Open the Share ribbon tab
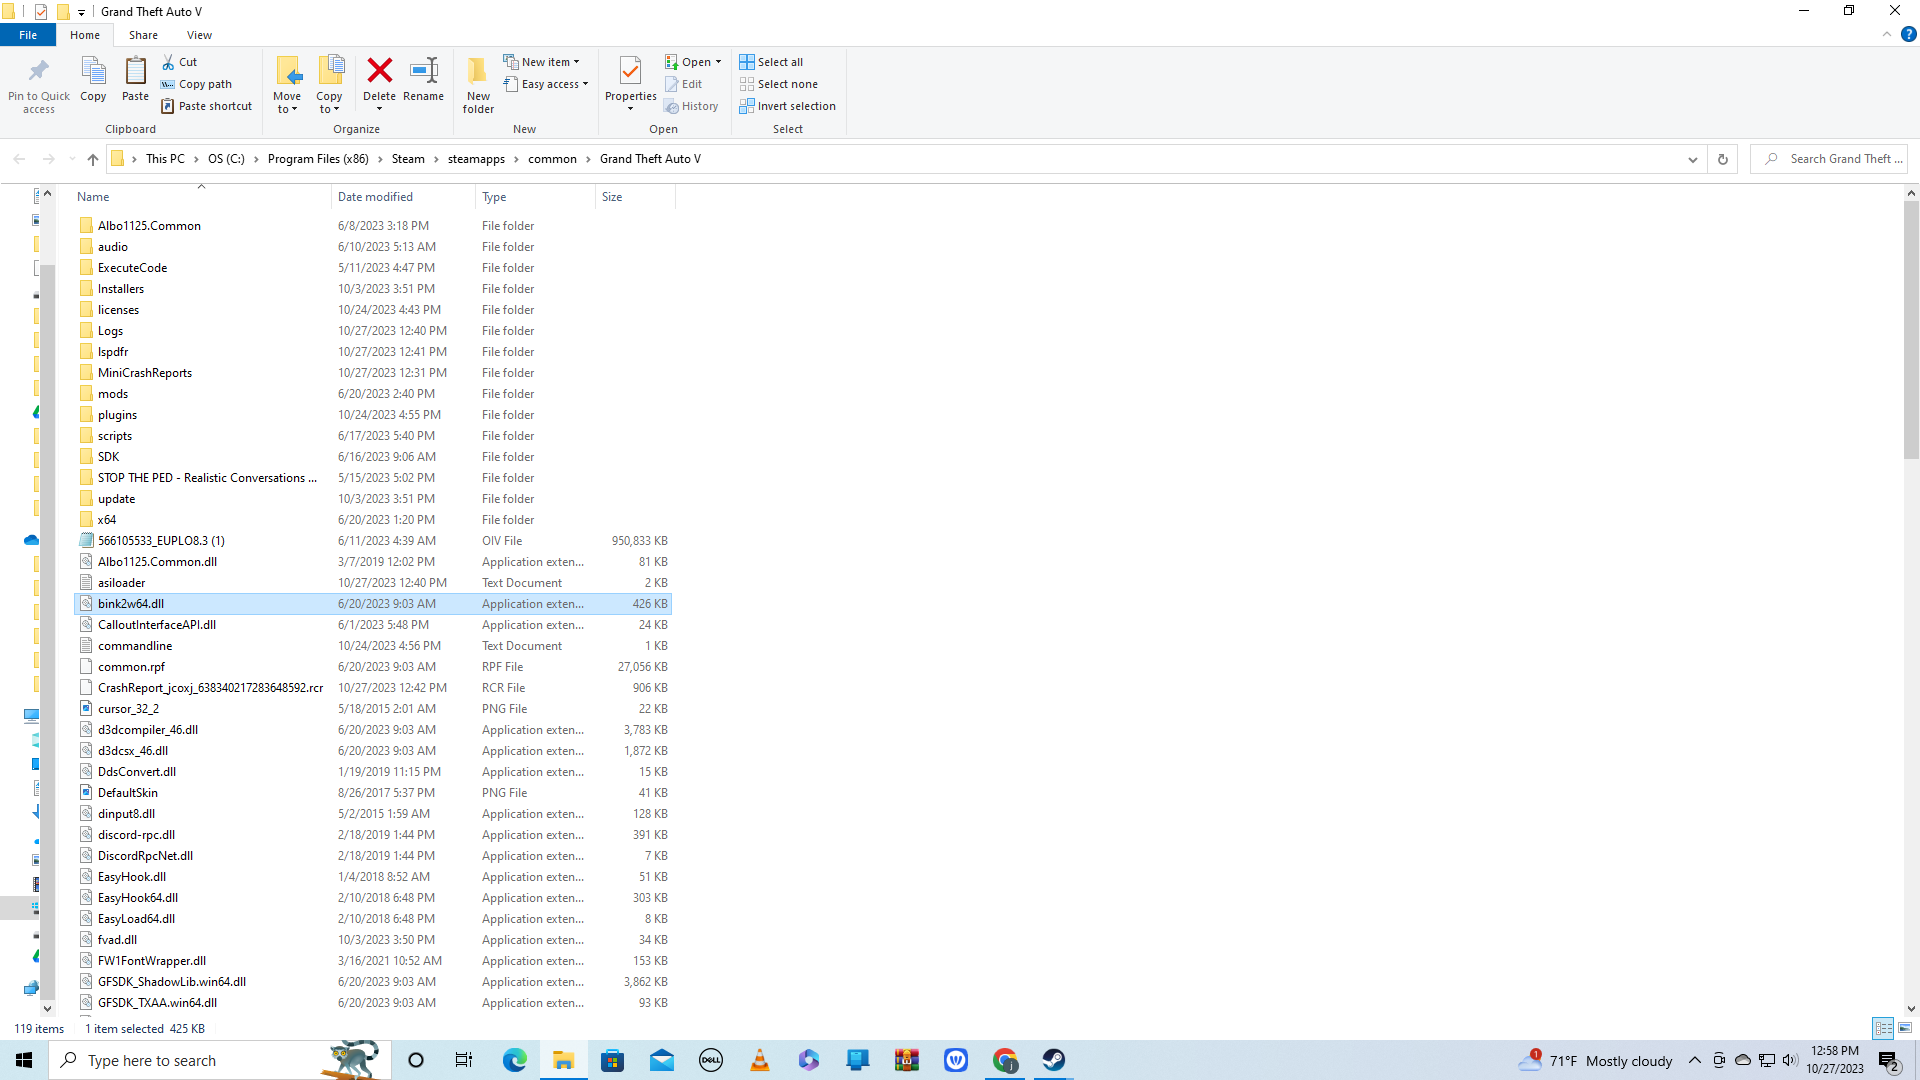This screenshot has width=1920, height=1080. (x=143, y=35)
